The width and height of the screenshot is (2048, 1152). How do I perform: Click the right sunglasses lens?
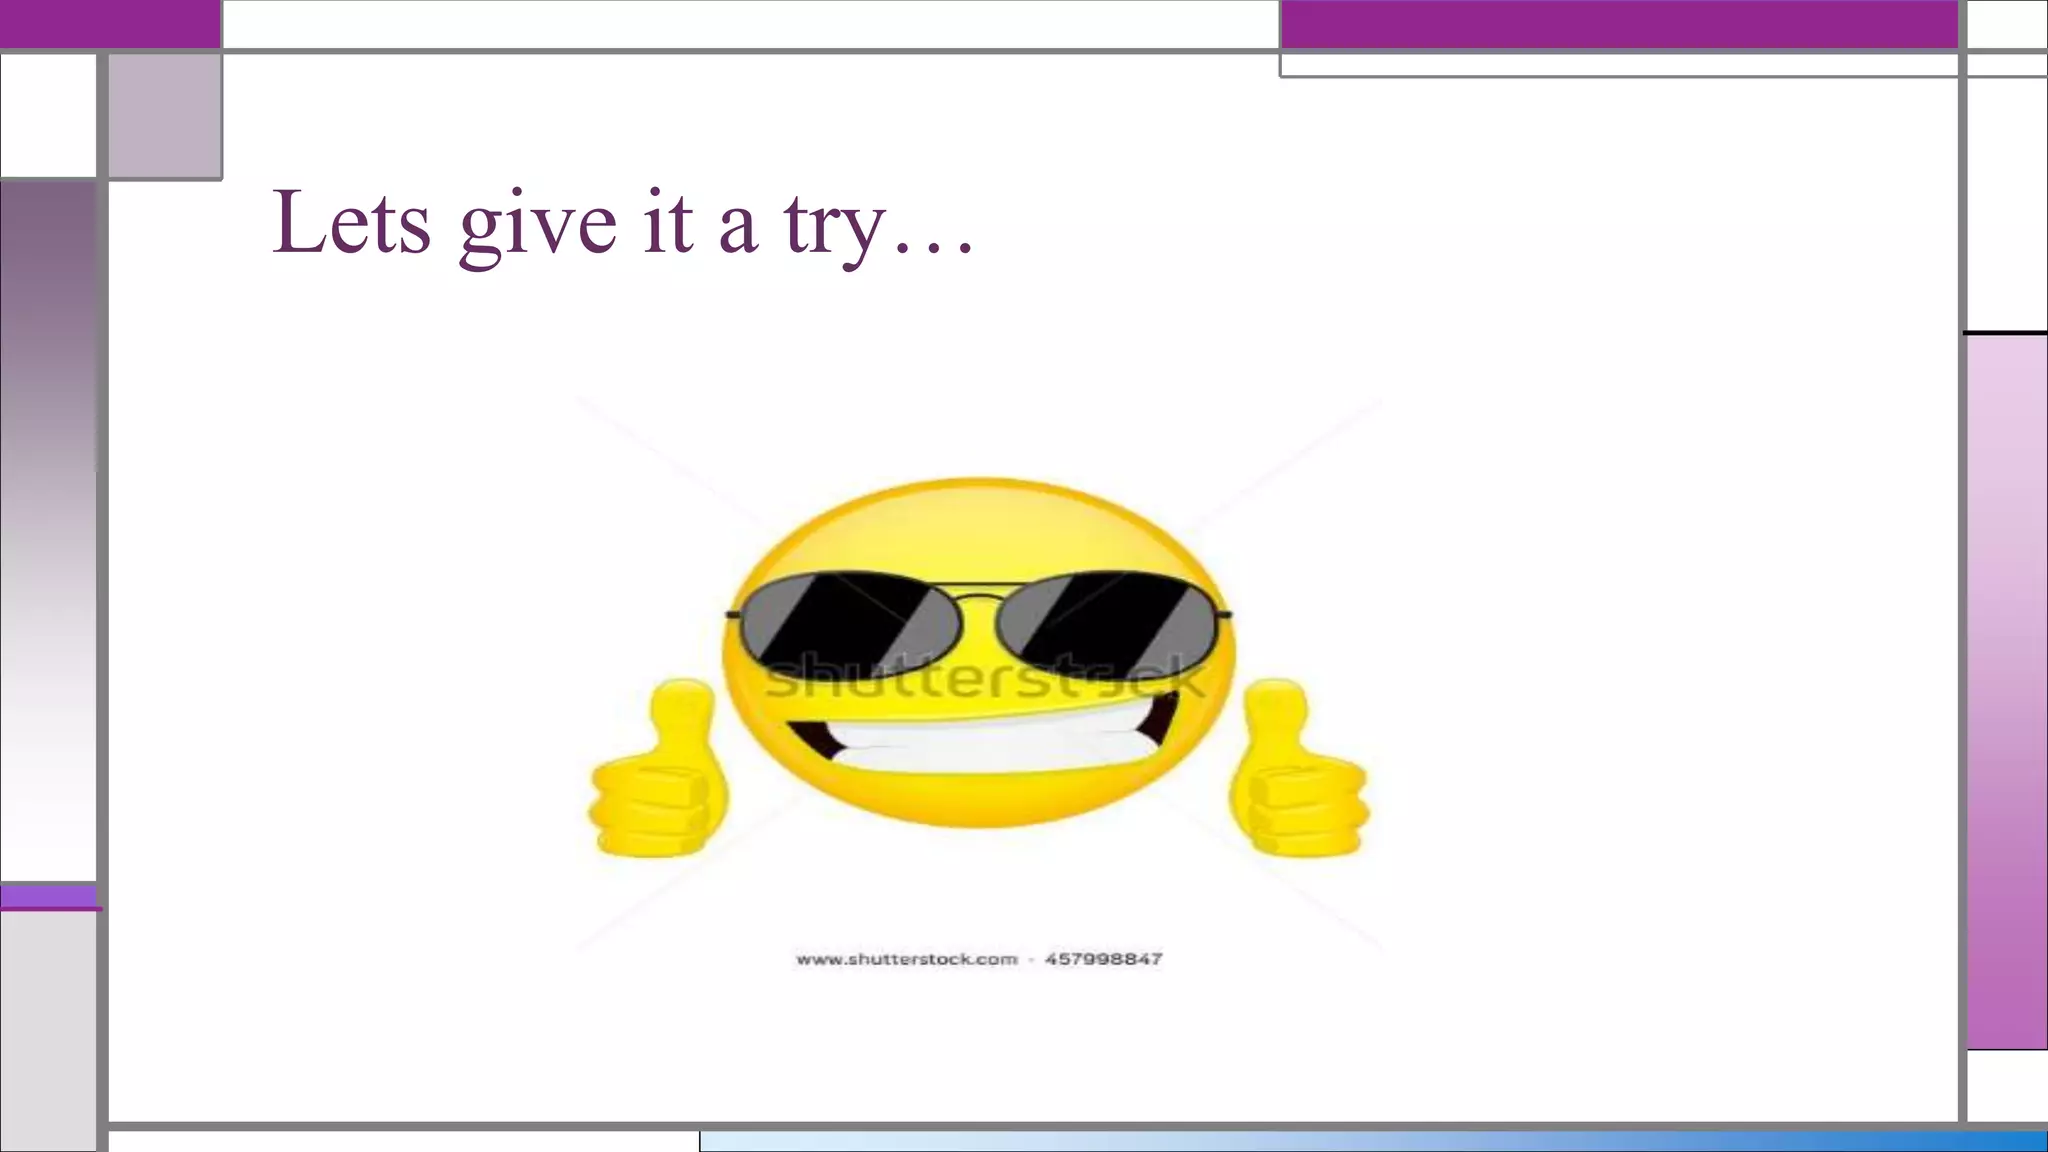pyautogui.click(x=1108, y=617)
